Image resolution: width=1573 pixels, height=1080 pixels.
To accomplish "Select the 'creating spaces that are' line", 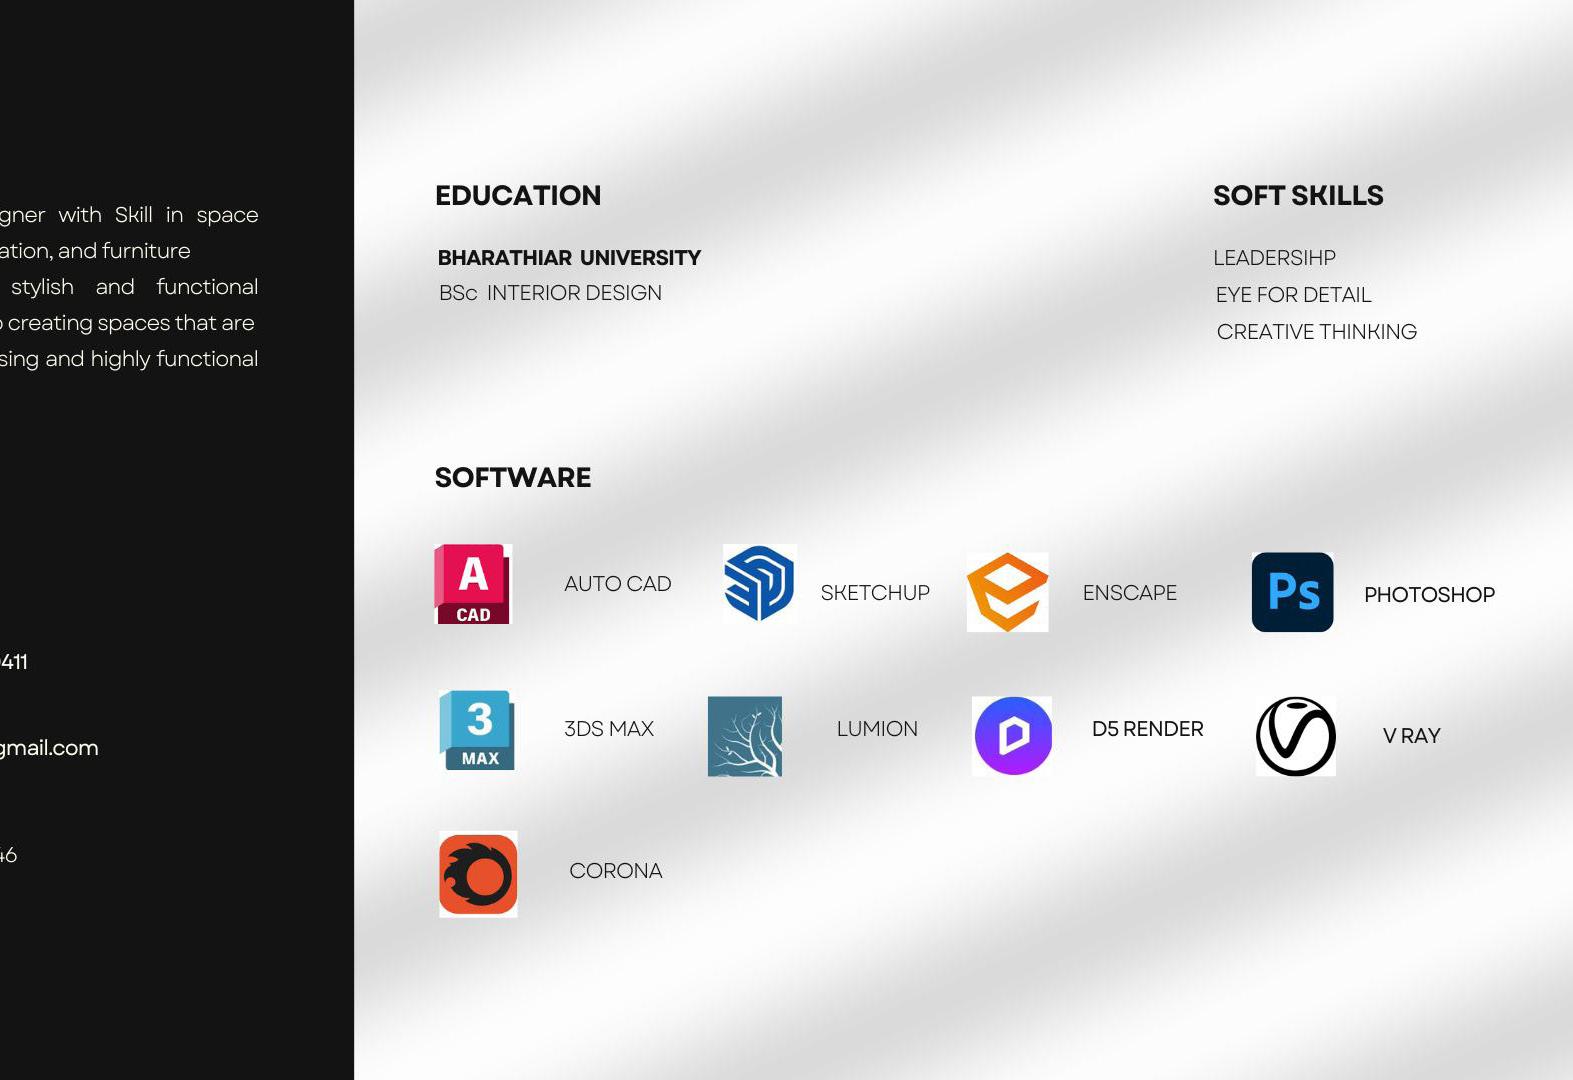I will (127, 323).
